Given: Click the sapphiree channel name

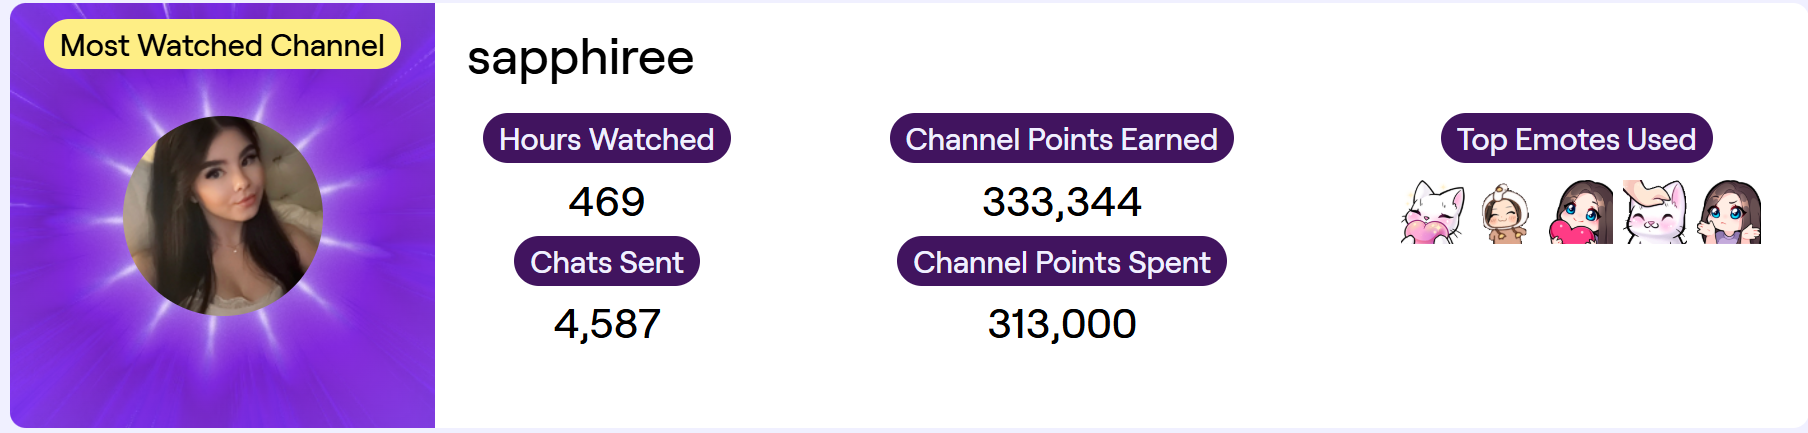Looking at the screenshot, I should [x=580, y=57].
